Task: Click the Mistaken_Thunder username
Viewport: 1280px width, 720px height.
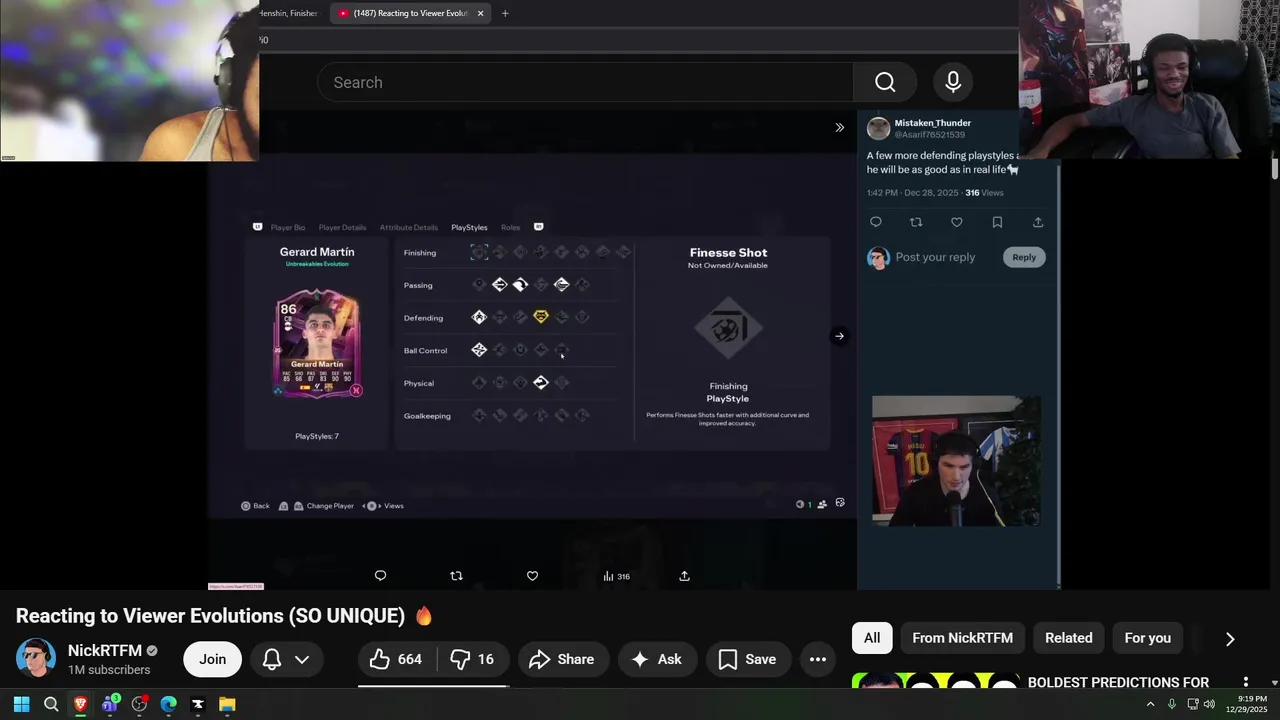Action: (932, 123)
